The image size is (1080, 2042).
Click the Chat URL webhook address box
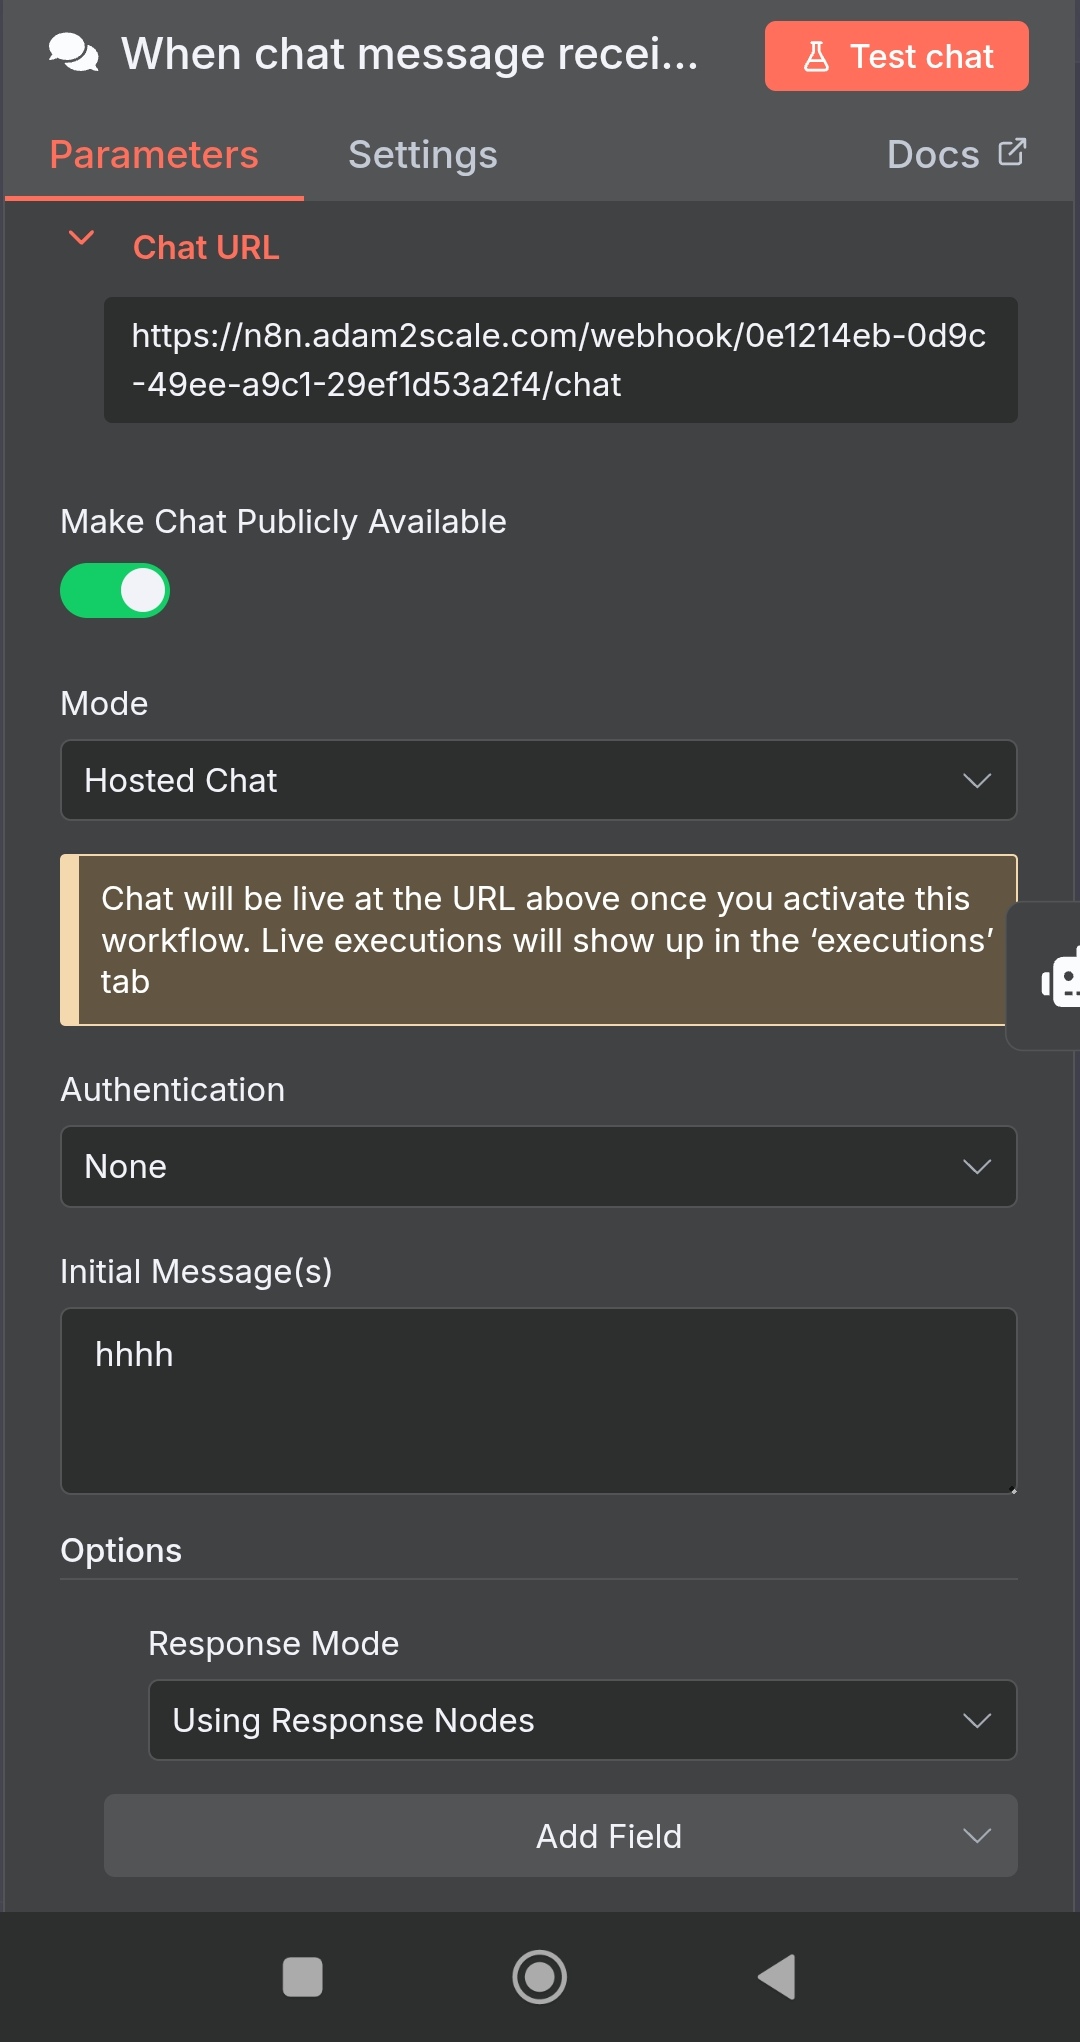[560, 360]
